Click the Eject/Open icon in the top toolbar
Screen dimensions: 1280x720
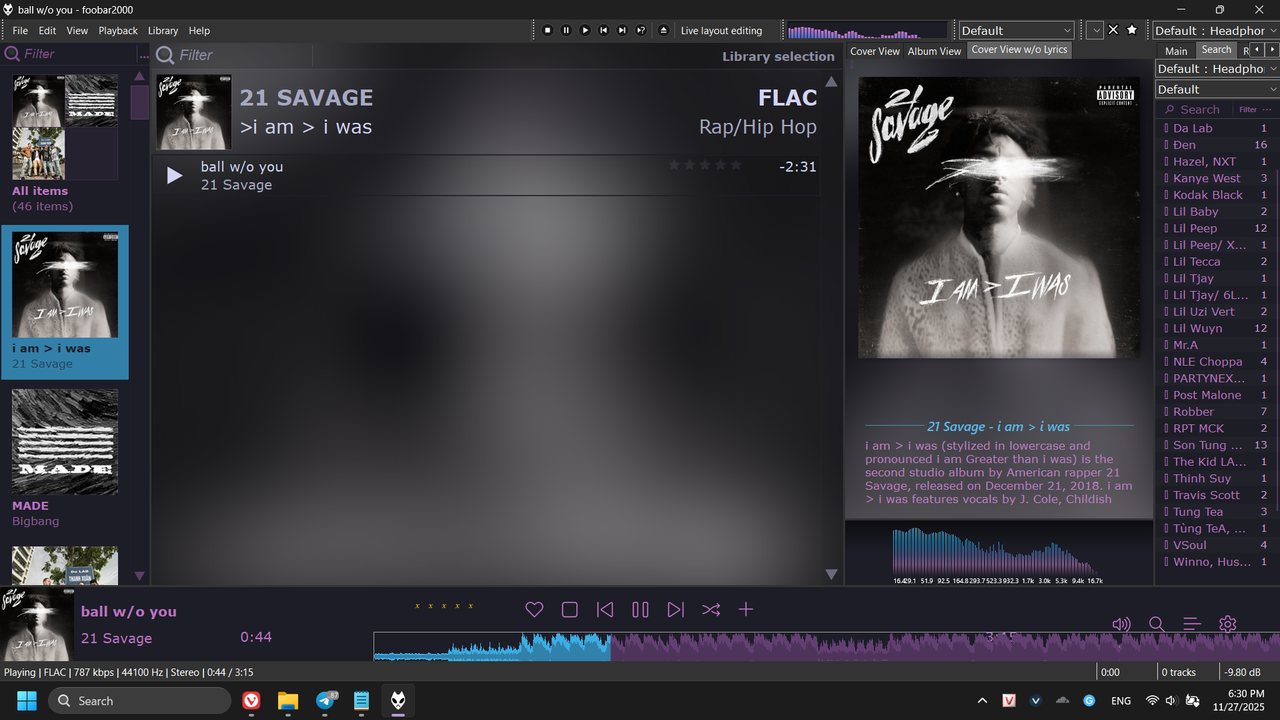(x=665, y=30)
